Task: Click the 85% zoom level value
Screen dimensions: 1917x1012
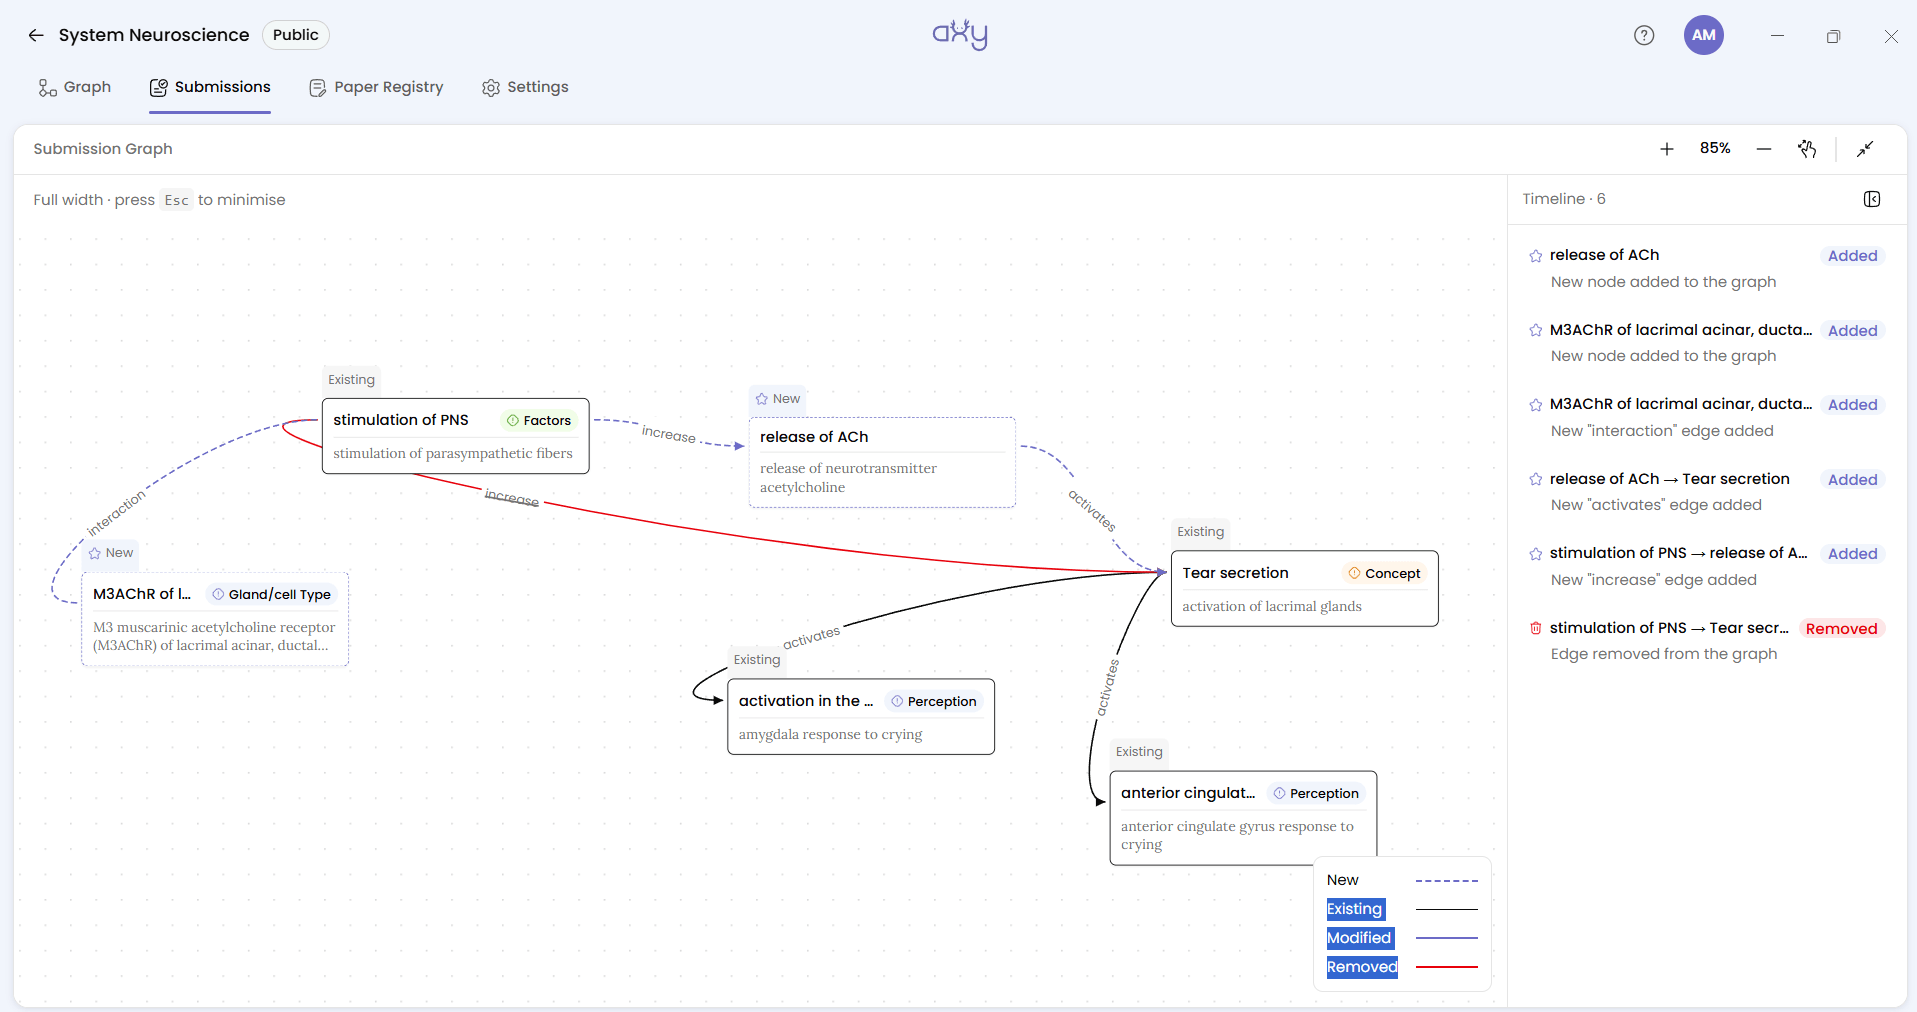Action: [x=1715, y=148]
